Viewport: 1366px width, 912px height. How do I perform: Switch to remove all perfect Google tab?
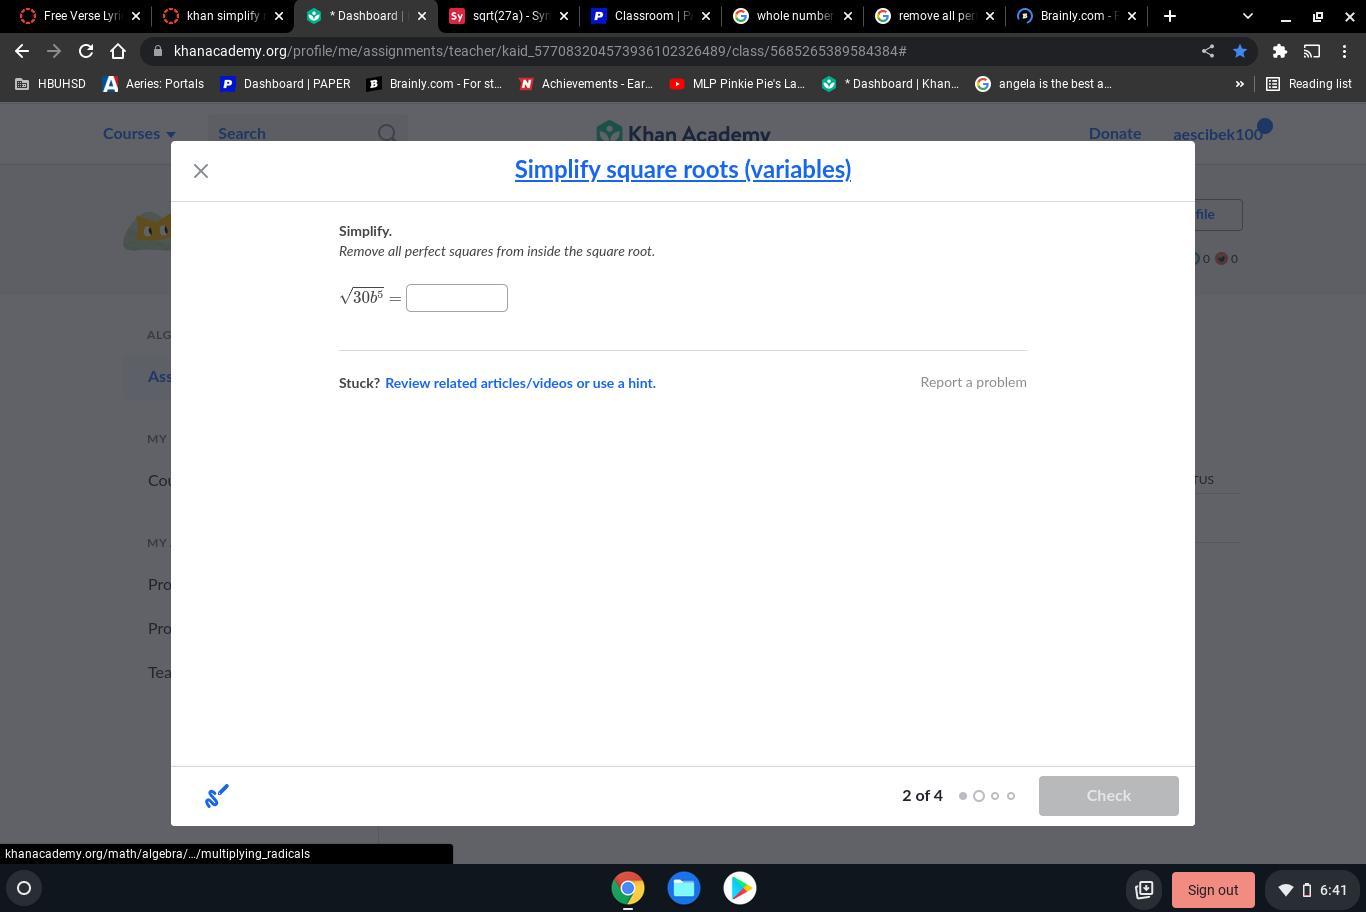[934, 16]
